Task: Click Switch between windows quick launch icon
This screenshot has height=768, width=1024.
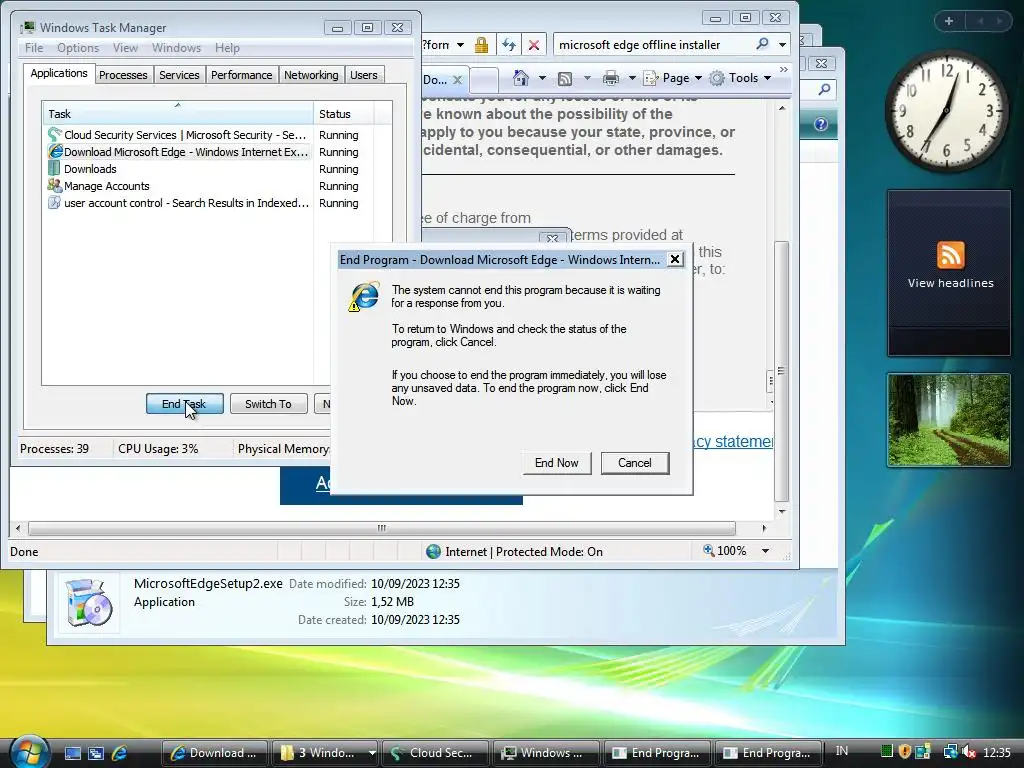Action: click(x=96, y=753)
